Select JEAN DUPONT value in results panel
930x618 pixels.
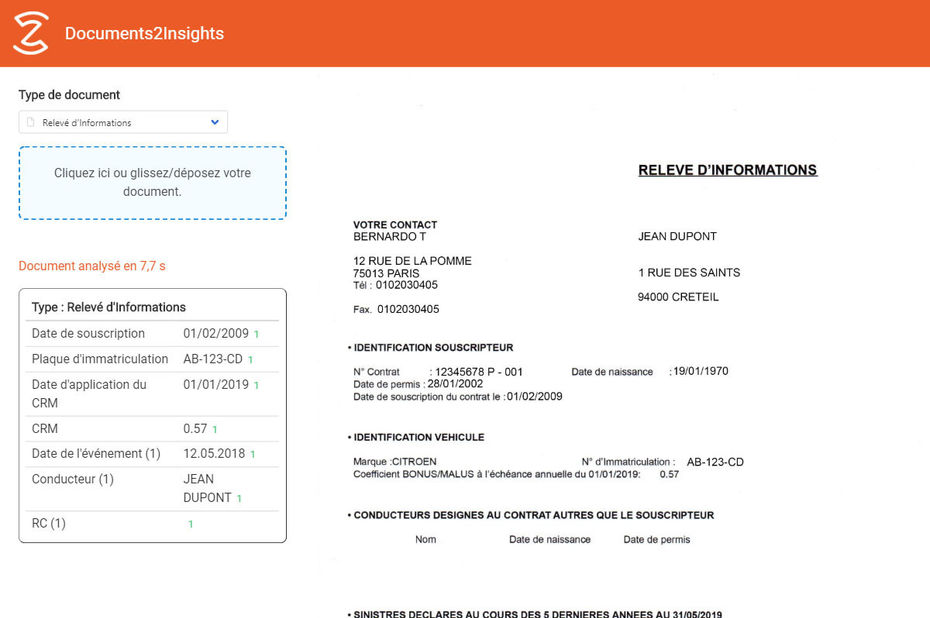tap(207, 488)
